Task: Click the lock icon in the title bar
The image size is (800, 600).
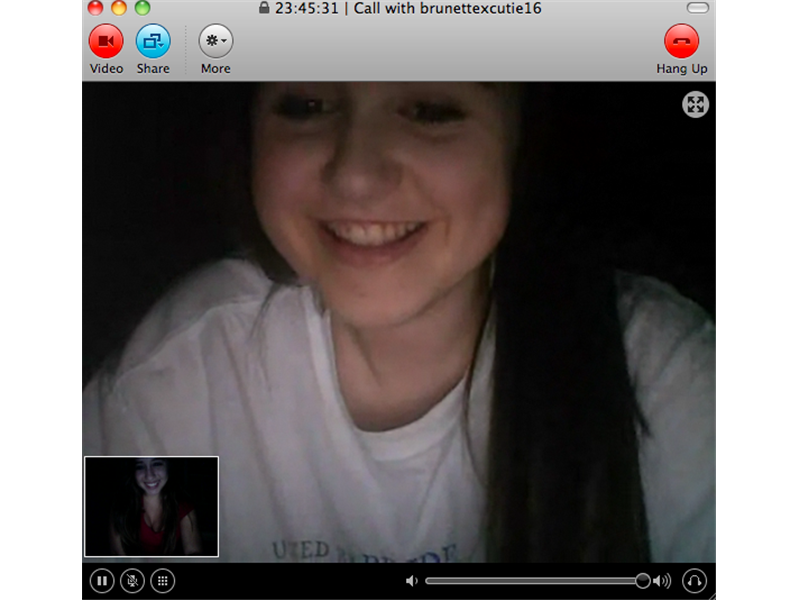Action: (264, 9)
